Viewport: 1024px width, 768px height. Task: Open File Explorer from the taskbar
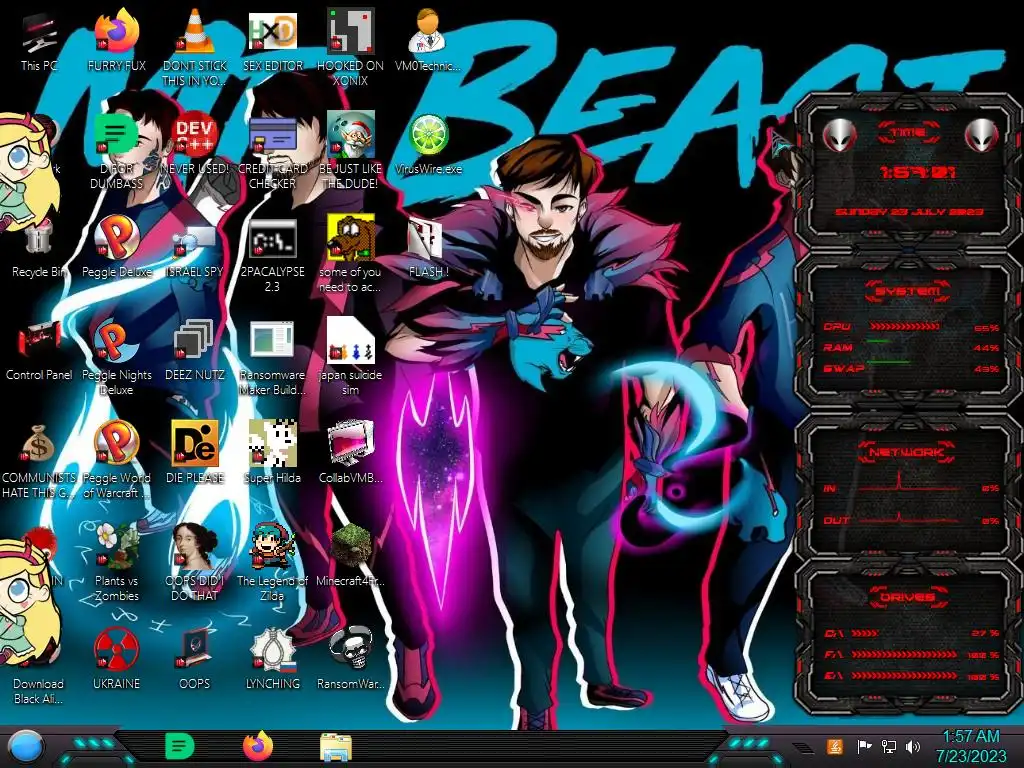336,747
